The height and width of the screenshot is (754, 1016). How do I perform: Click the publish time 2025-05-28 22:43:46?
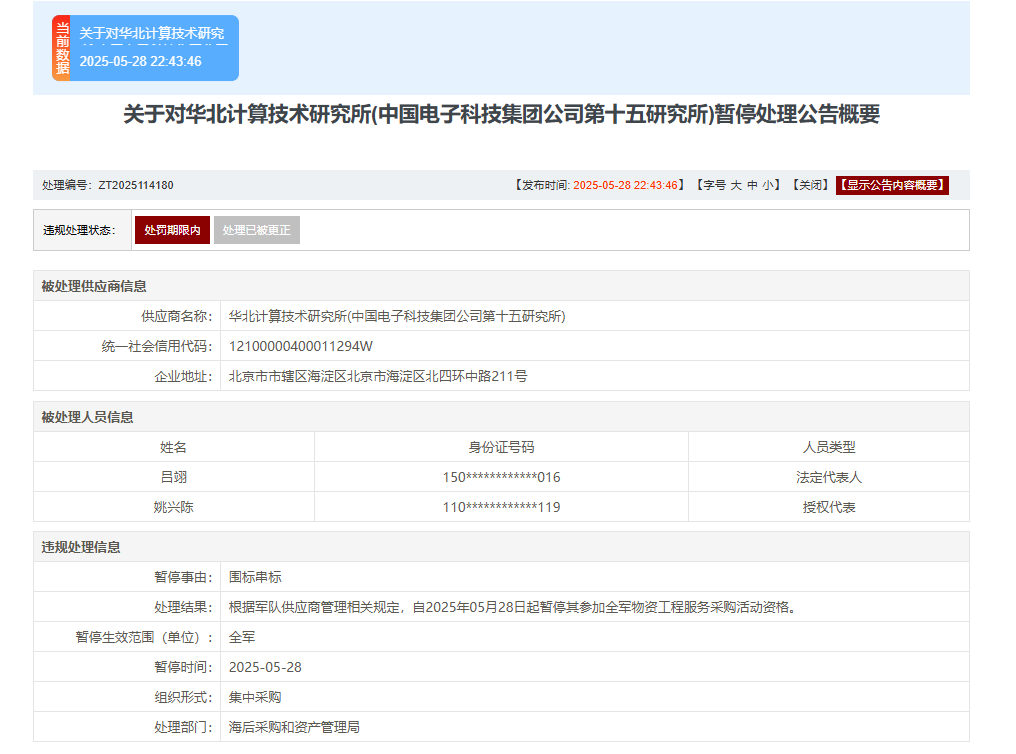[625, 185]
